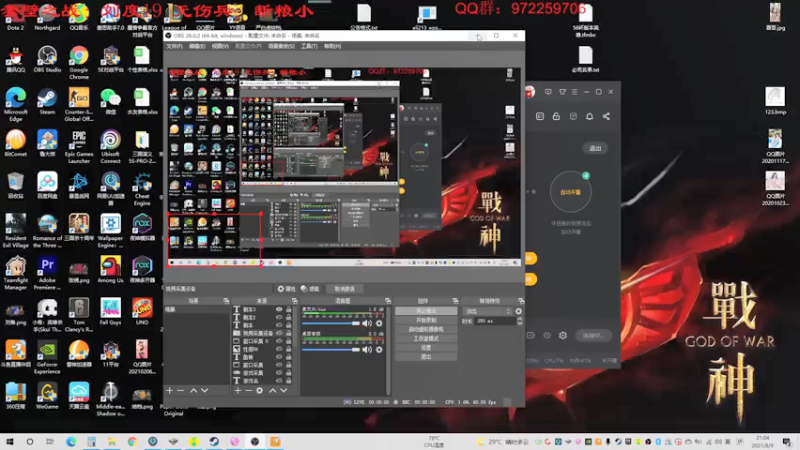The height and width of the screenshot is (450, 800).
Task: Click the unlock icon in streaming assistant window
Action: click(x=556, y=116)
